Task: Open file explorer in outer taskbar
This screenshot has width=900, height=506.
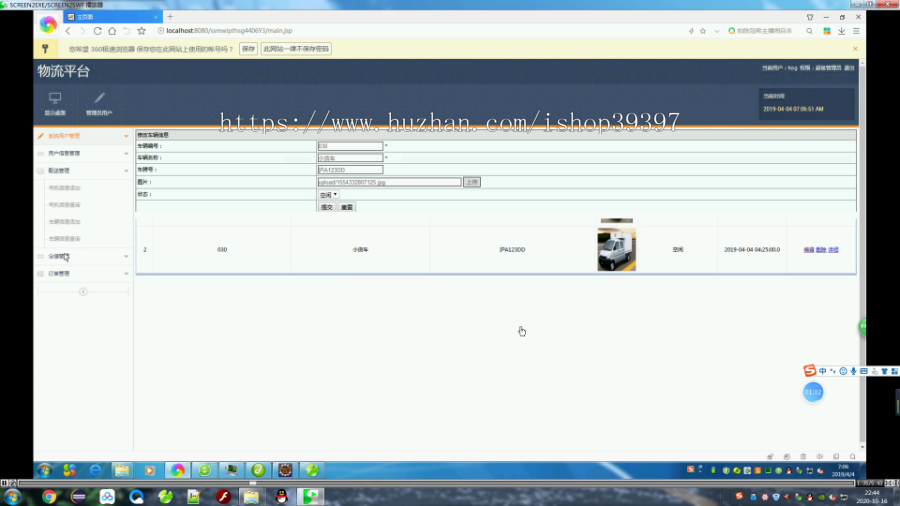Action: [x=251, y=496]
